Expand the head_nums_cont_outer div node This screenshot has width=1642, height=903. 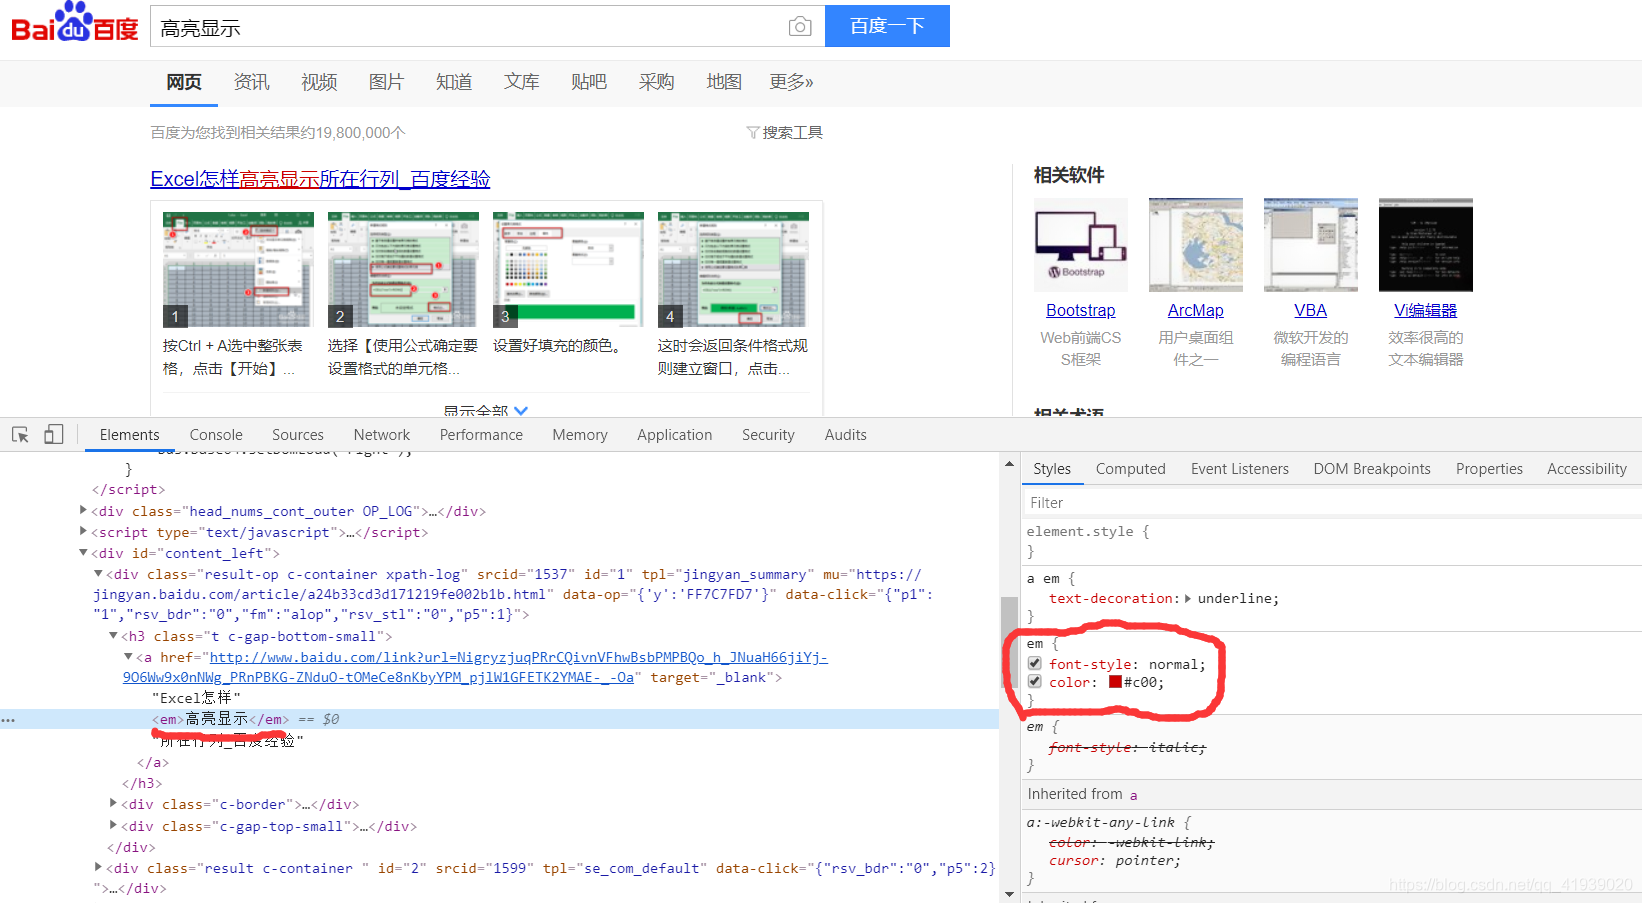pyautogui.click(x=83, y=510)
